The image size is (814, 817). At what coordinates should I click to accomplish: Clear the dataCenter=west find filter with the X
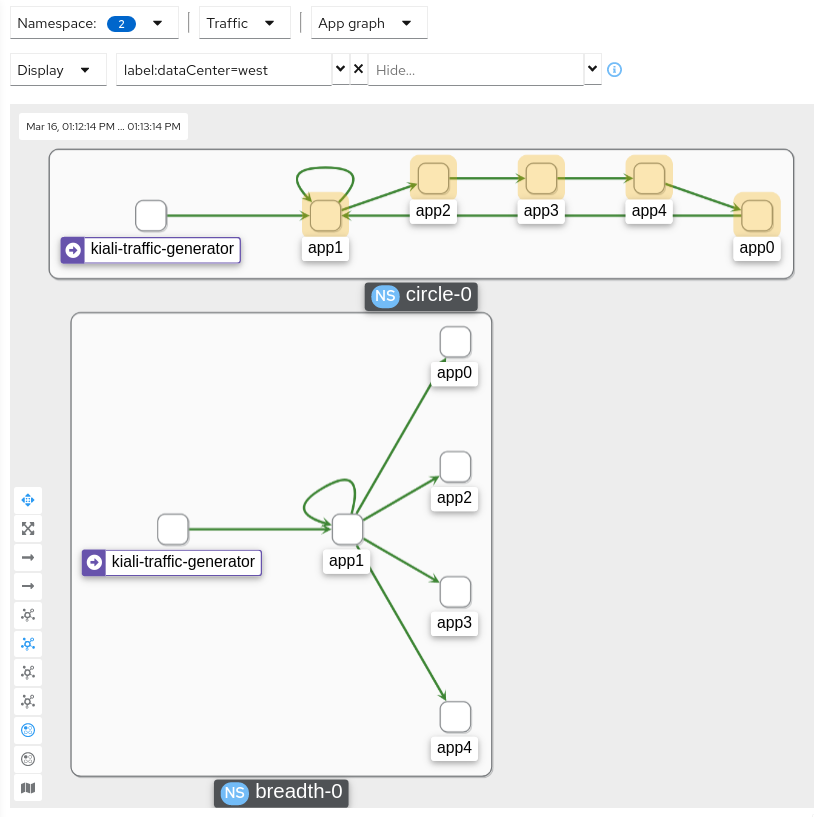coord(358,70)
